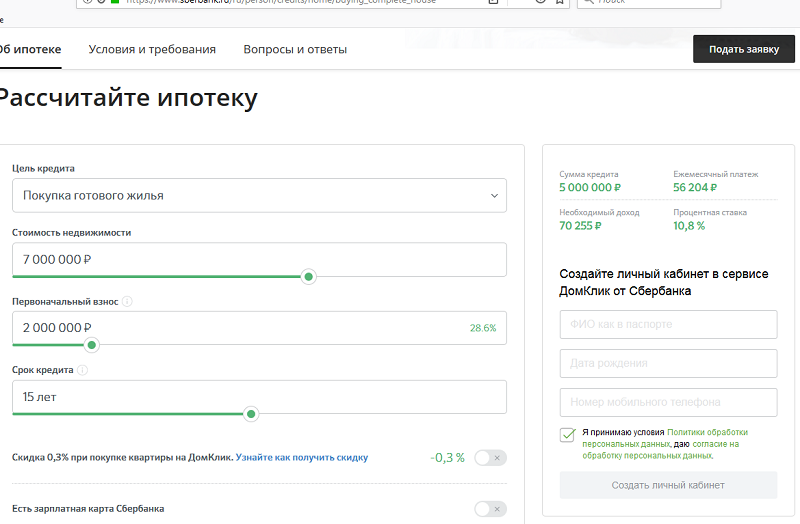Viewport: 800px width, 524px height.
Task: Click the 'Срок кредита' years field
Action: (x=259, y=396)
